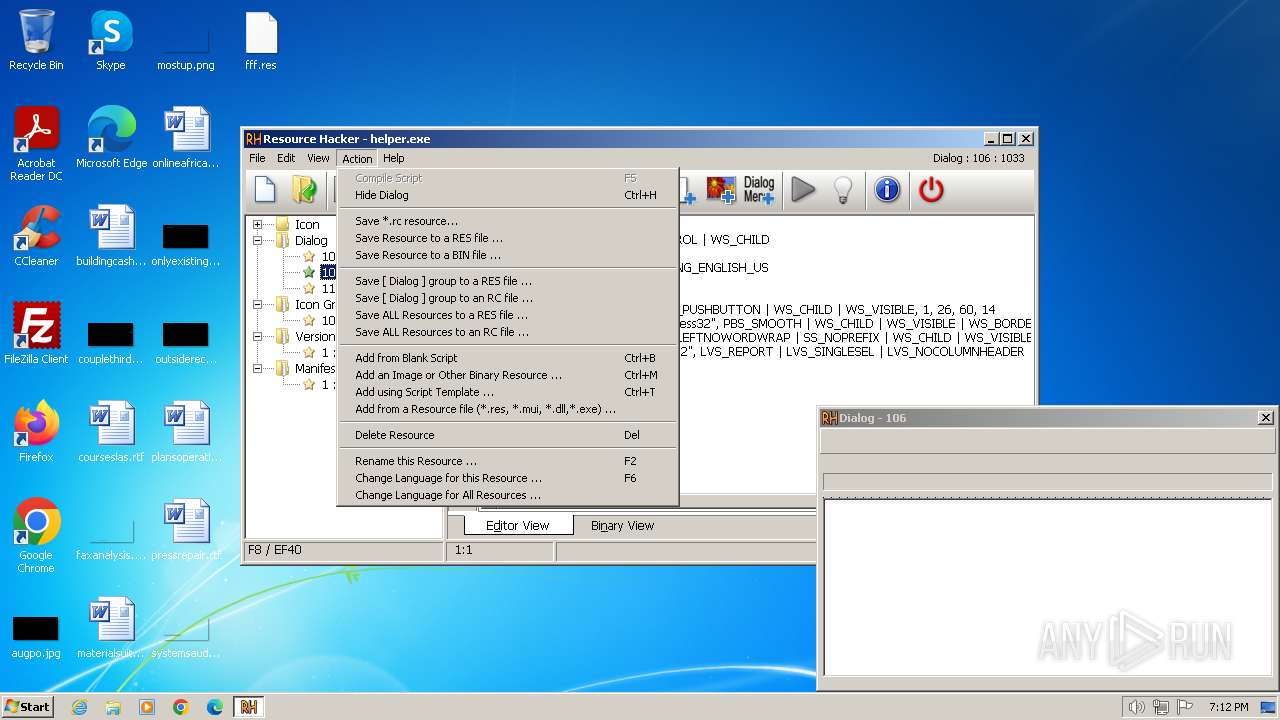Open FileZilla Client desktop shortcut
The image size is (1280, 720).
point(36,334)
